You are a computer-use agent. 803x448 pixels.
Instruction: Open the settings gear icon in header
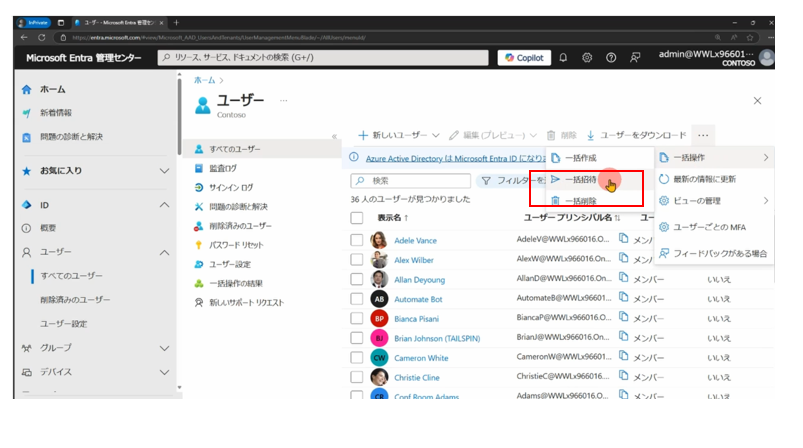587,58
